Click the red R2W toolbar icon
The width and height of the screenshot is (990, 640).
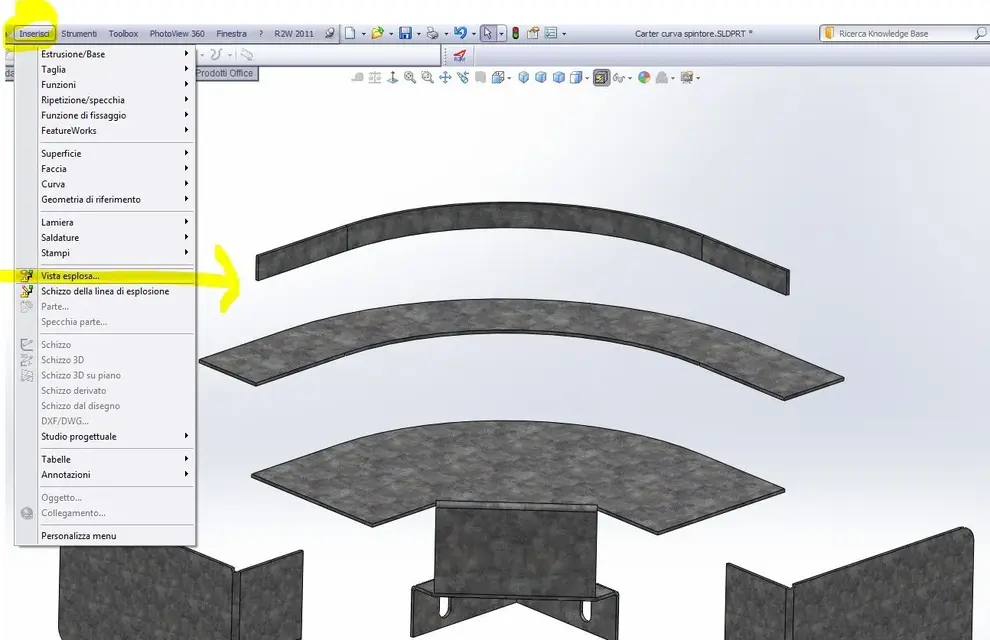pos(460,56)
